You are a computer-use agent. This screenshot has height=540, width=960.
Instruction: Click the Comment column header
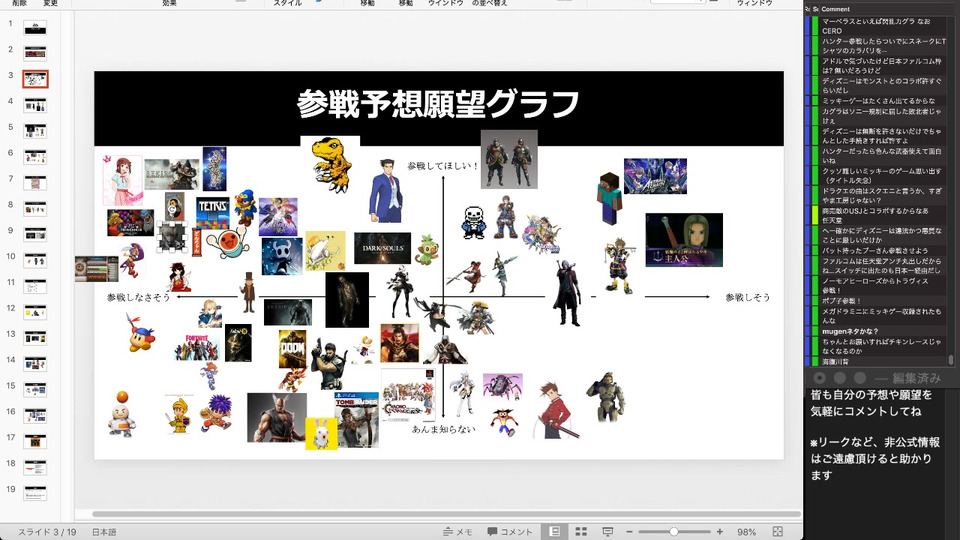click(835, 8)
